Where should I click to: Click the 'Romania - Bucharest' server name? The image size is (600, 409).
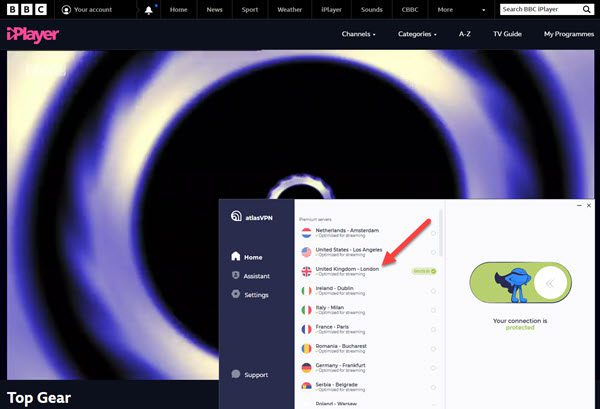point(341,346)
